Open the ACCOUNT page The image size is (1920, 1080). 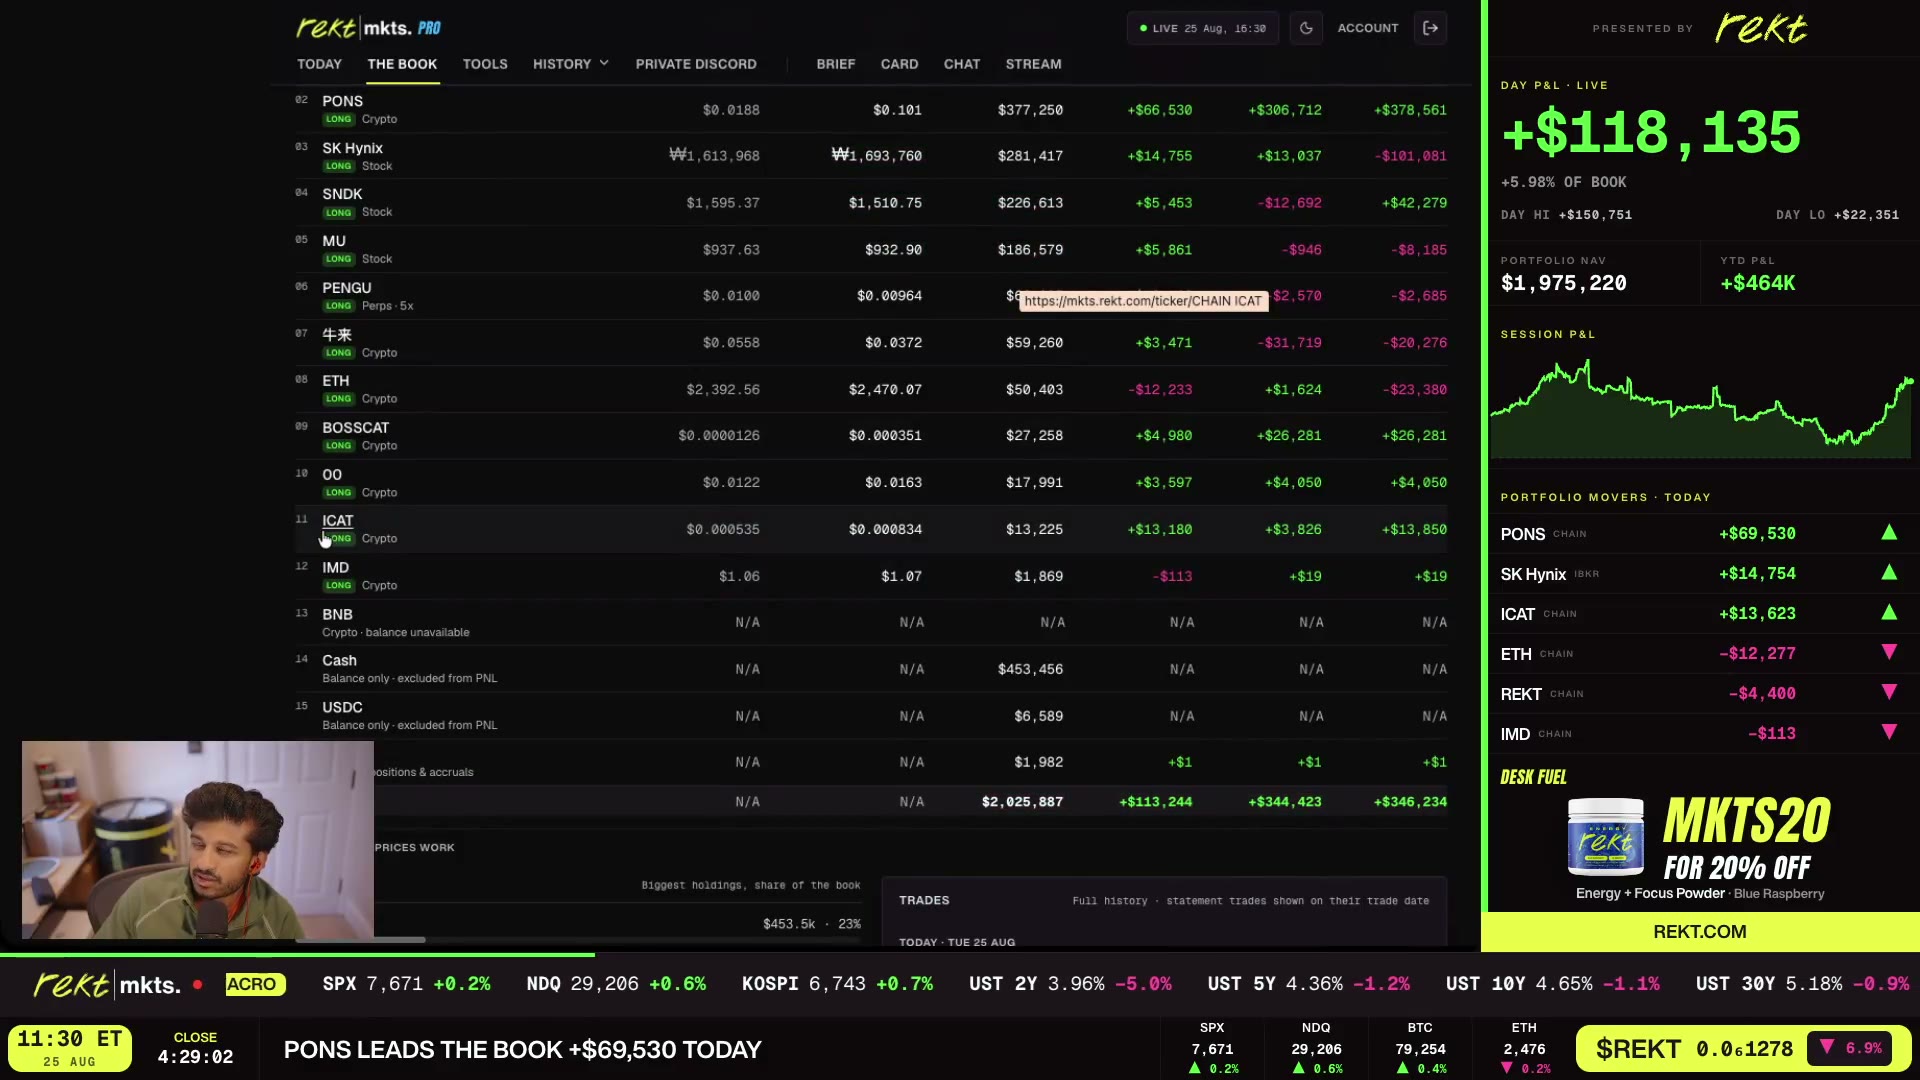tap(1368, 28)
